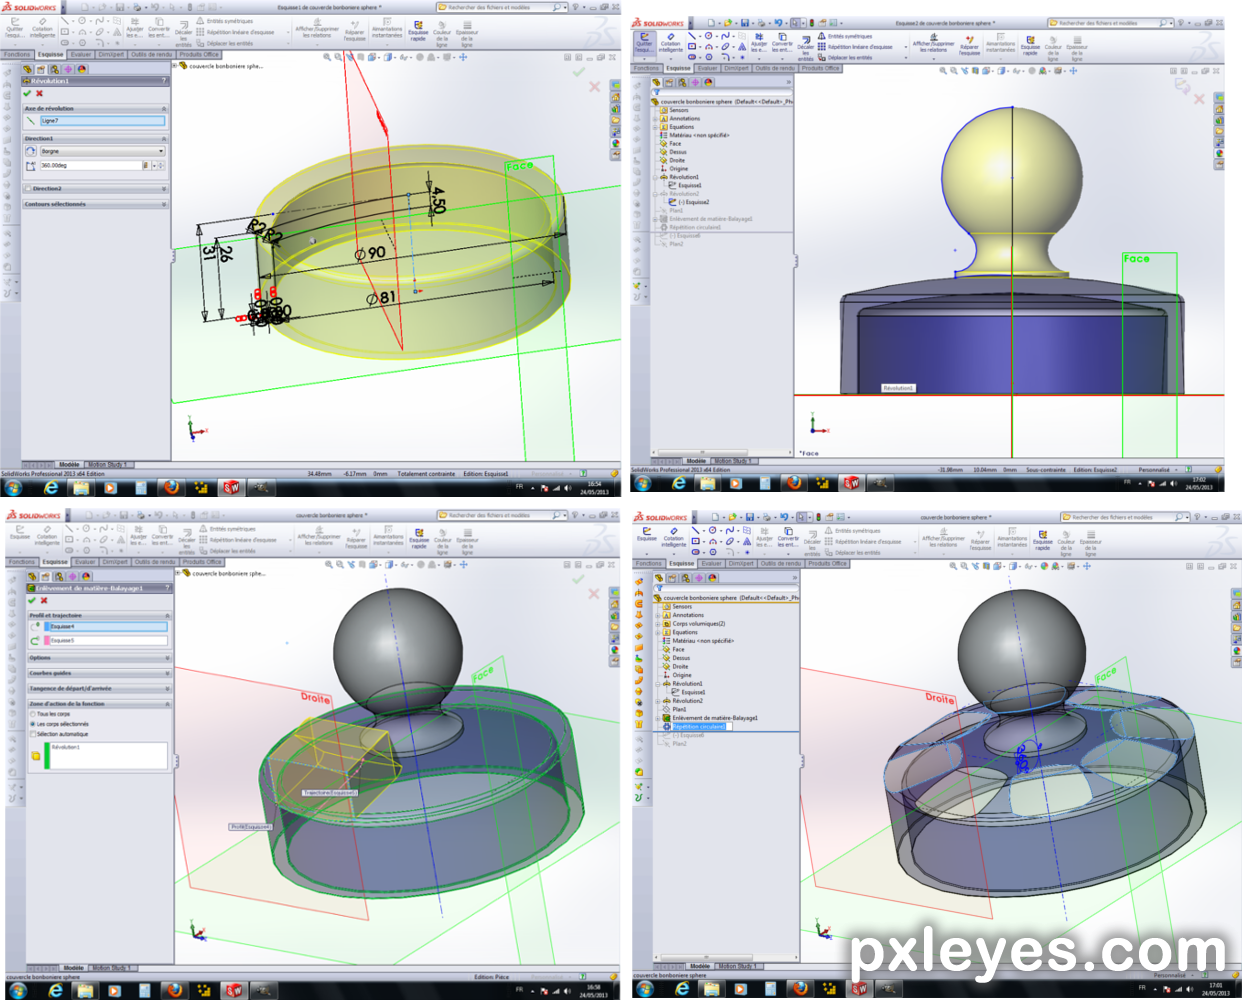Choose Entités symétriques in top-left window toolbar
The width and height of the screenshot is (1242, 1000).
[224, 21]
